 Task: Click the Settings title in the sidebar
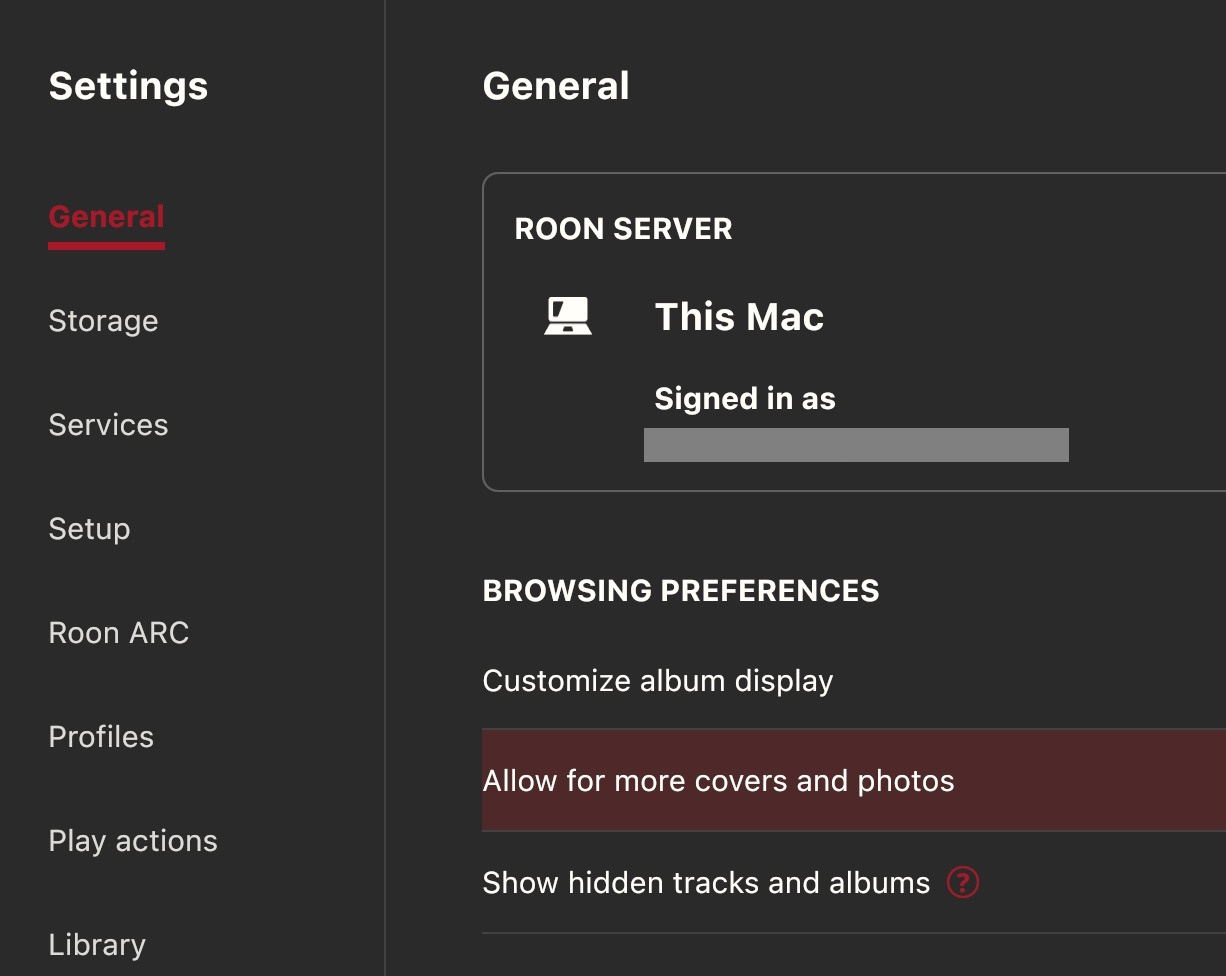128,87
